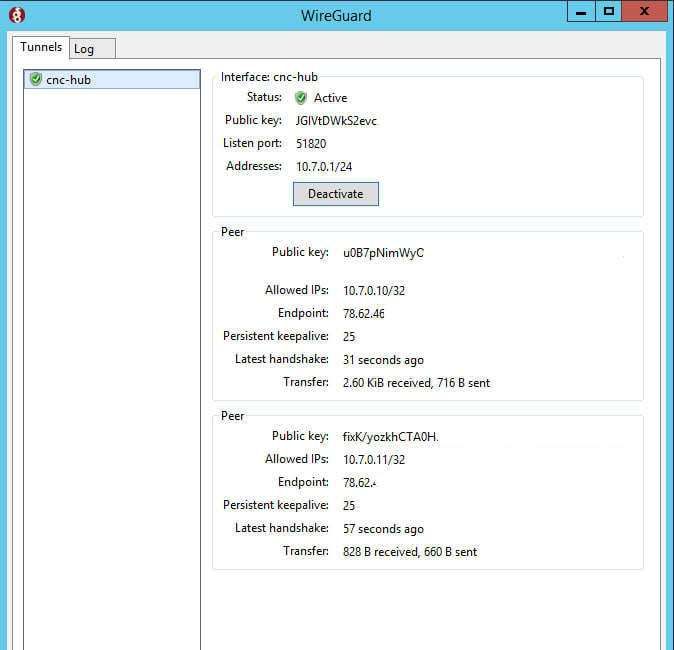Click the interface address 10.7.0.1/24
This screenshot has height=650, width=674.
[324, 166]
